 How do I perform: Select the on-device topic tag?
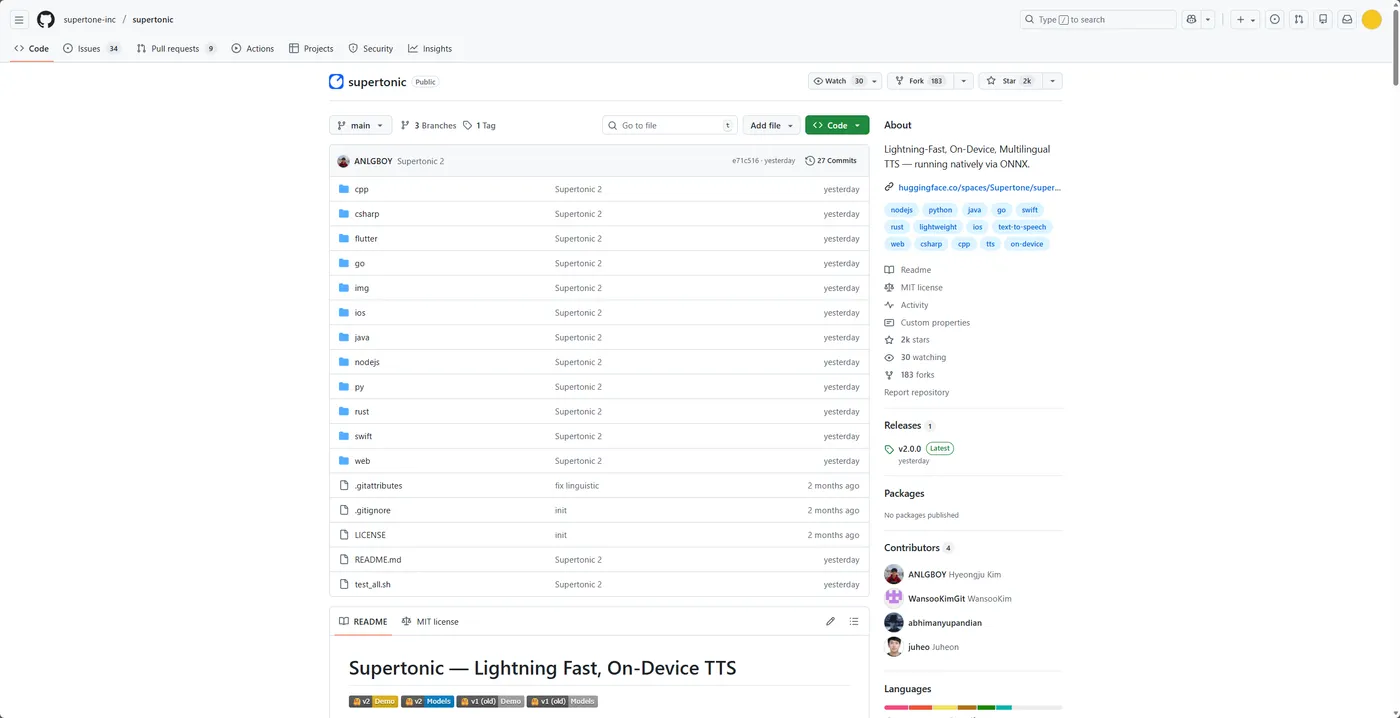pyautogui.click(x=1027, y=244)
